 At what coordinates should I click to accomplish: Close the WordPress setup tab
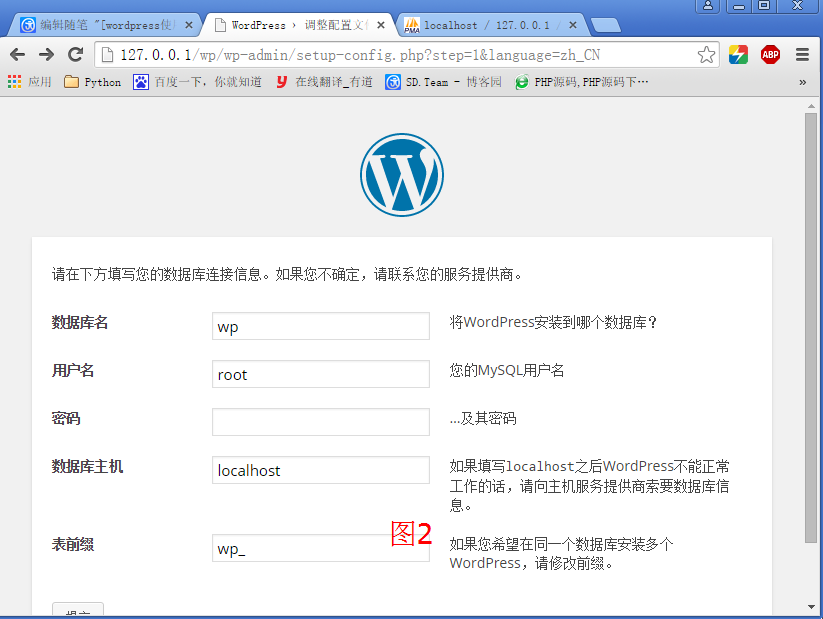(381, 25)
